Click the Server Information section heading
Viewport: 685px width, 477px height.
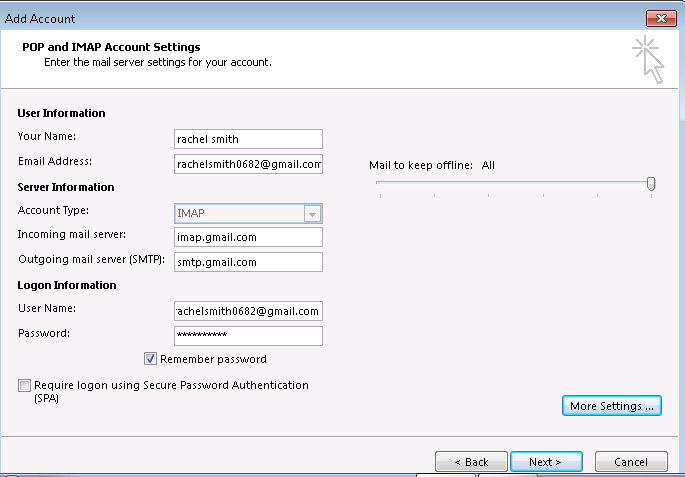(x=66, y=187)
